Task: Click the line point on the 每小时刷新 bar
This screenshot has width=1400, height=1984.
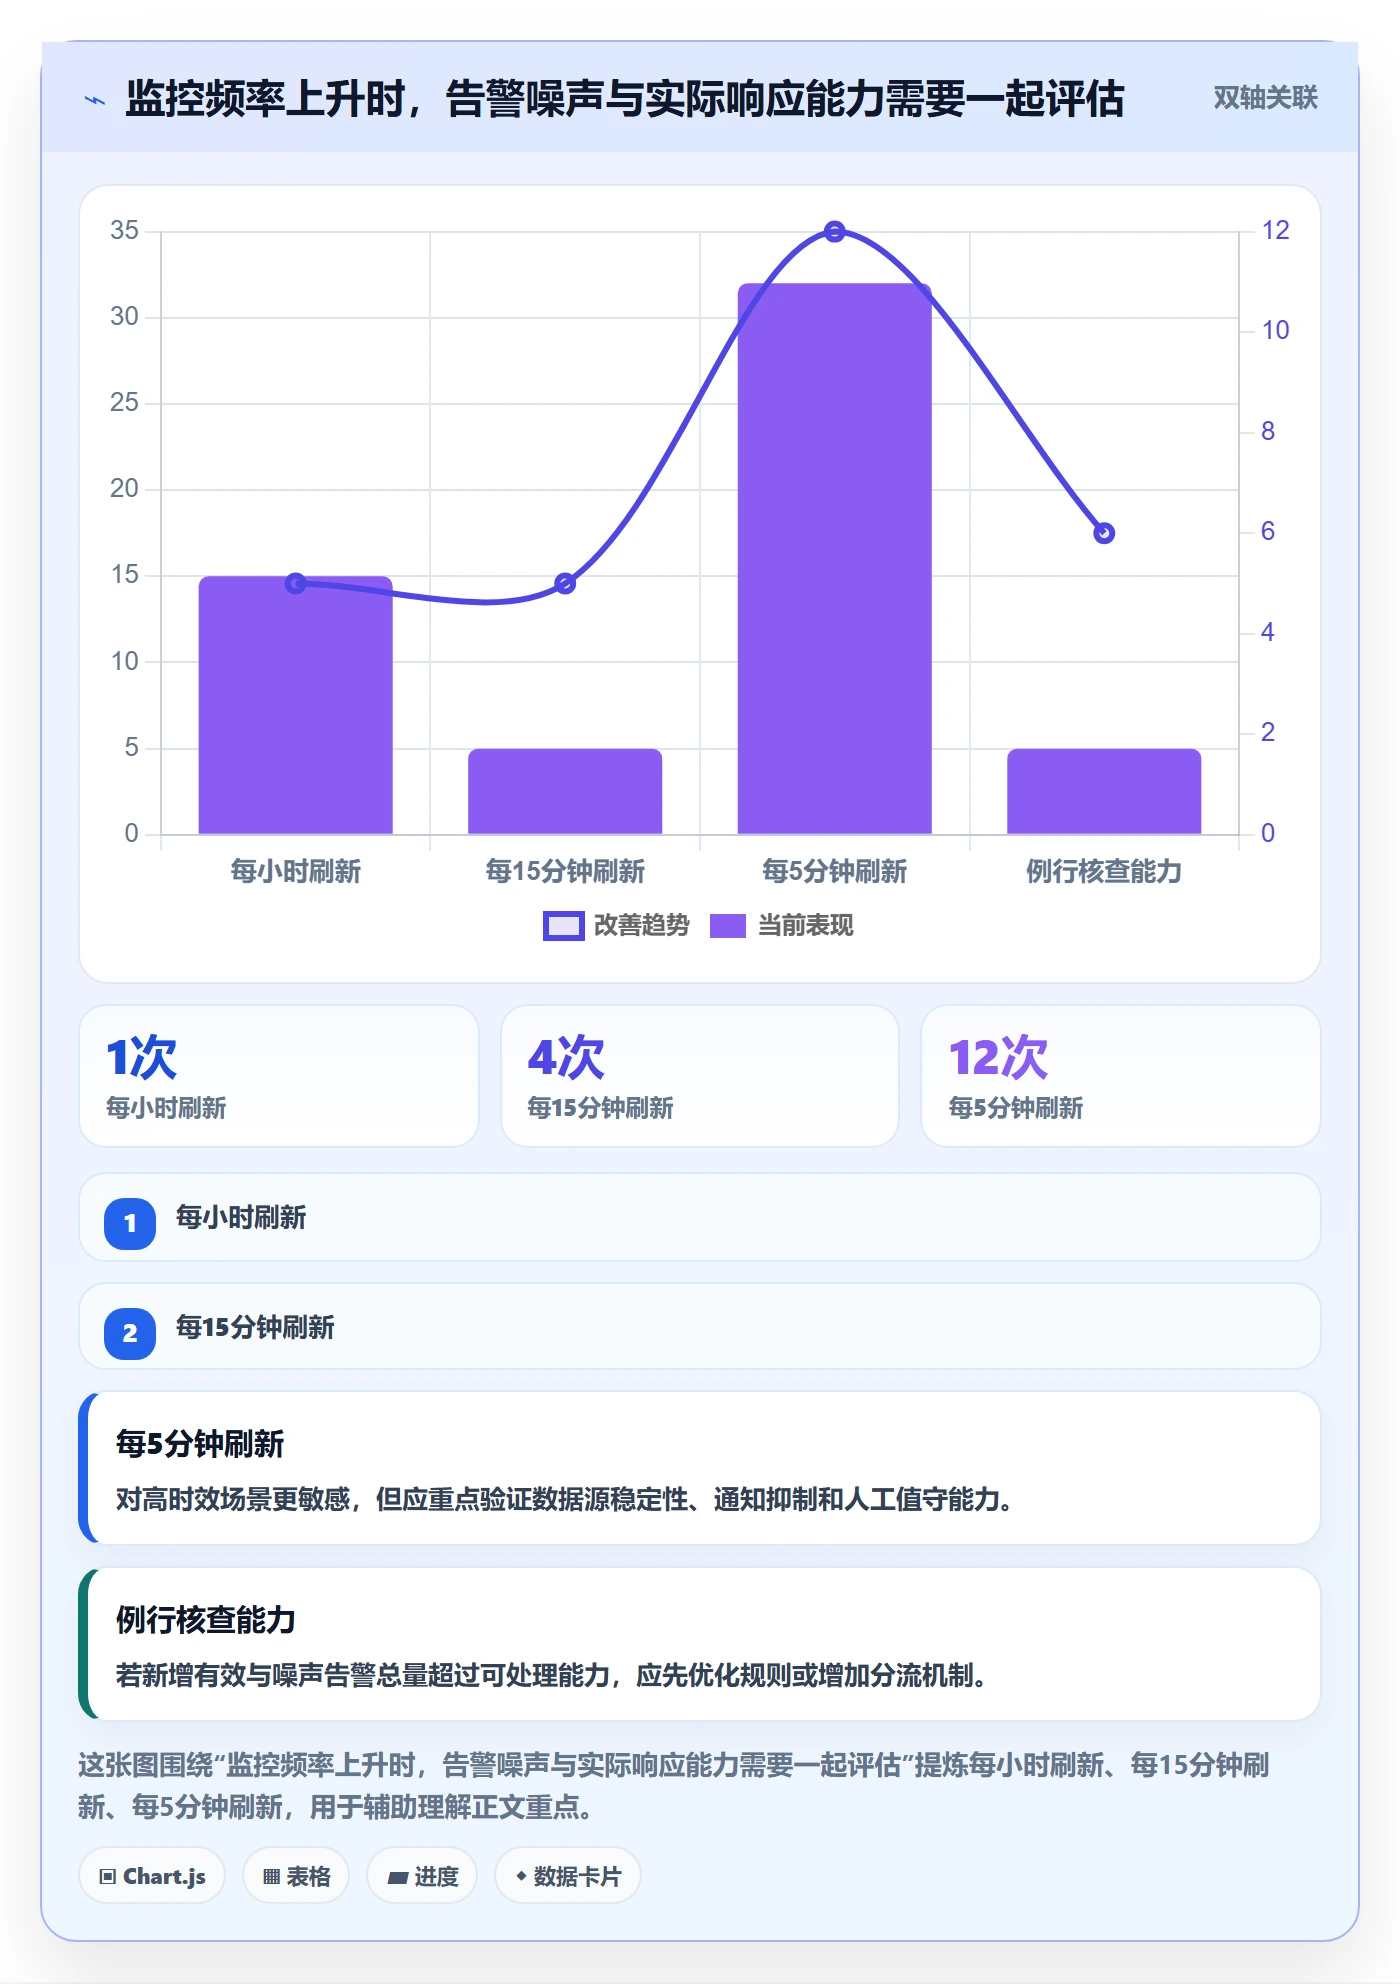Action: coord(296,583)
